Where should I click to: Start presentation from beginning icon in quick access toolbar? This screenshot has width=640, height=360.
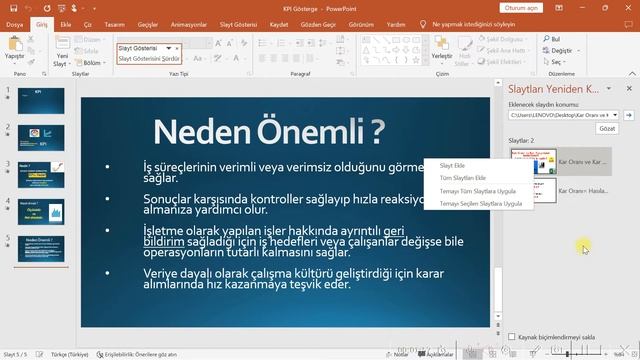62,8
